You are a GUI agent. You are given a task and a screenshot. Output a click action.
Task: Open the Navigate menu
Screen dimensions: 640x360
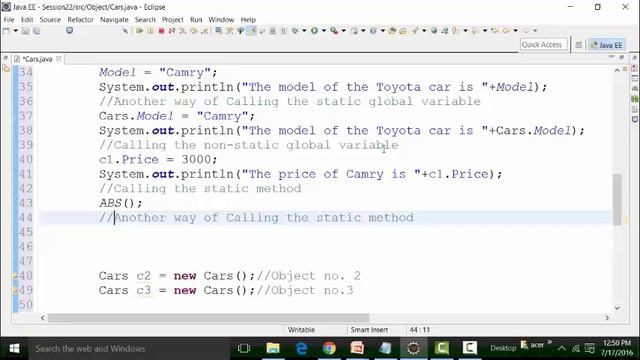click(x=114, y=20)
